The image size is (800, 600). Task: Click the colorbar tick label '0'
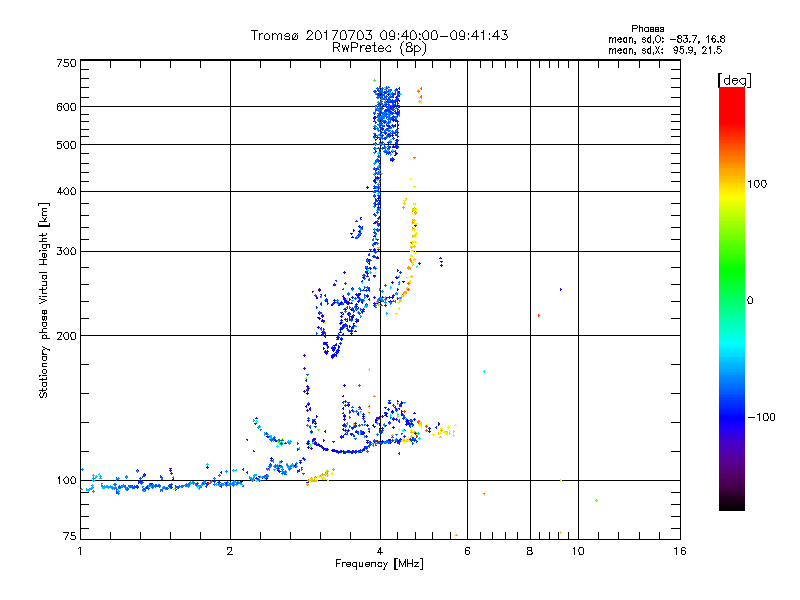click(x=750, y=300)
